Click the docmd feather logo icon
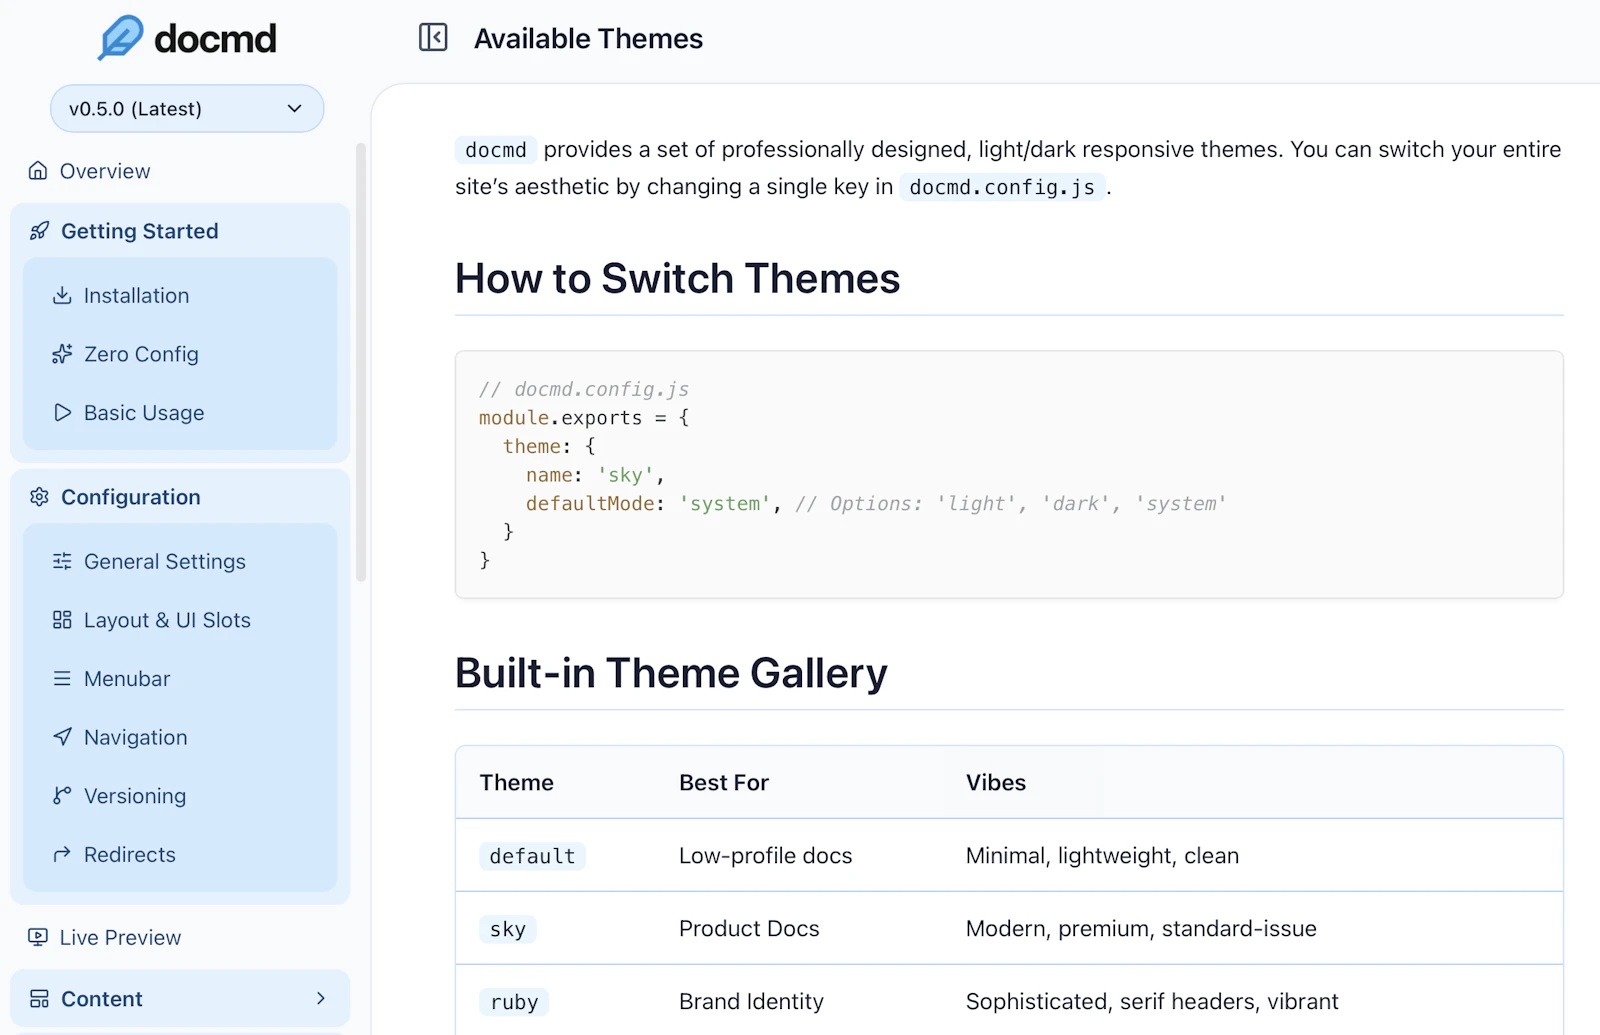This screenshot has height=1035, width=1600. pyautogui.click(x=121, y=38)
